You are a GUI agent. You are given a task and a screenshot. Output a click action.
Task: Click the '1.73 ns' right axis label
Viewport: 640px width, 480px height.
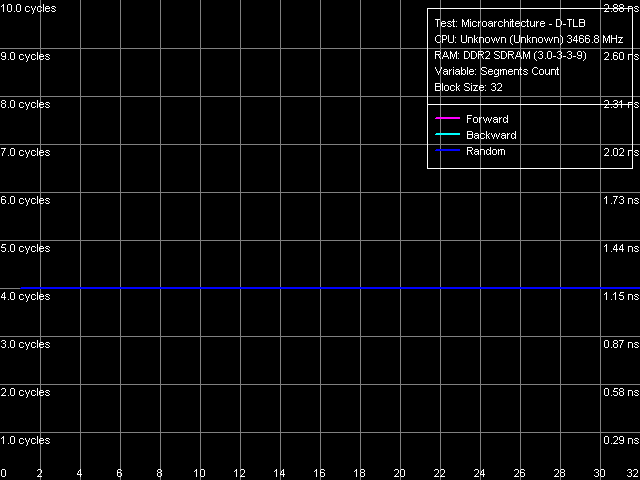(621, 200)
